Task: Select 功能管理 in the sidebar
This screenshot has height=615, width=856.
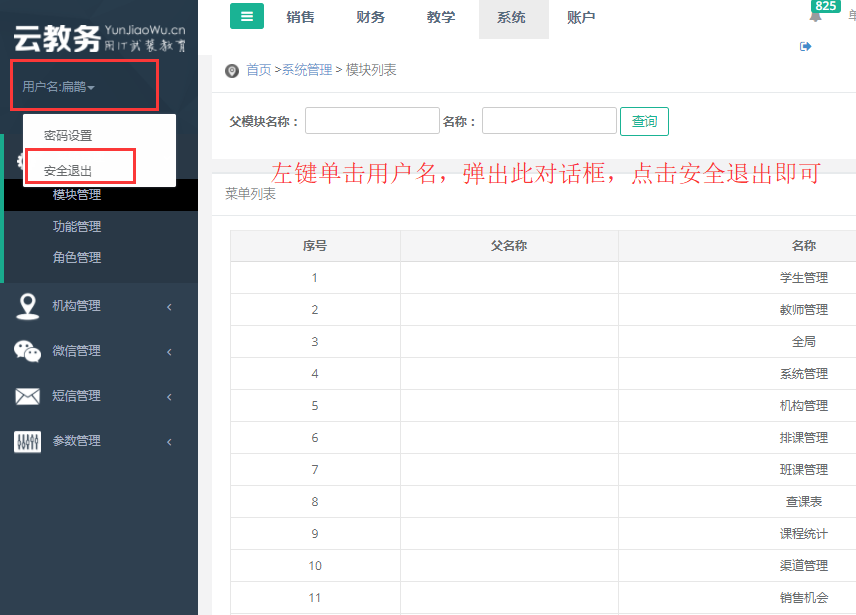Action: [x=77, y=226]
